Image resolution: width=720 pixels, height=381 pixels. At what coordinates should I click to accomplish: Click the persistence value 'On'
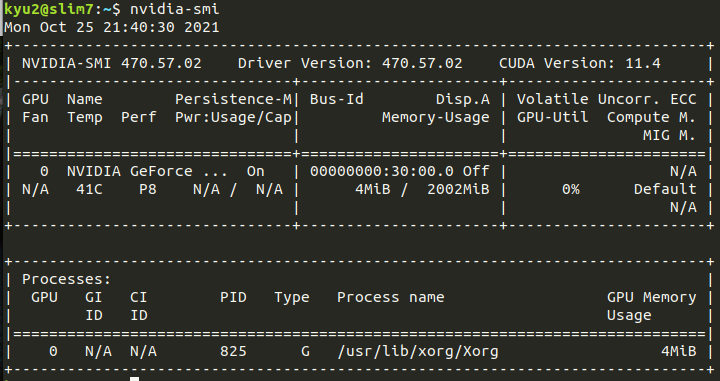tap(255, 171)
